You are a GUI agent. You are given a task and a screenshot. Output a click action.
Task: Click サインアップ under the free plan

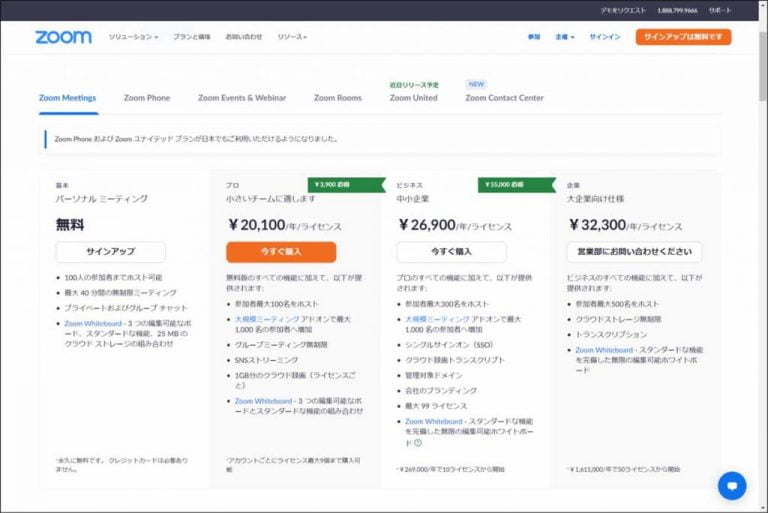110,252
